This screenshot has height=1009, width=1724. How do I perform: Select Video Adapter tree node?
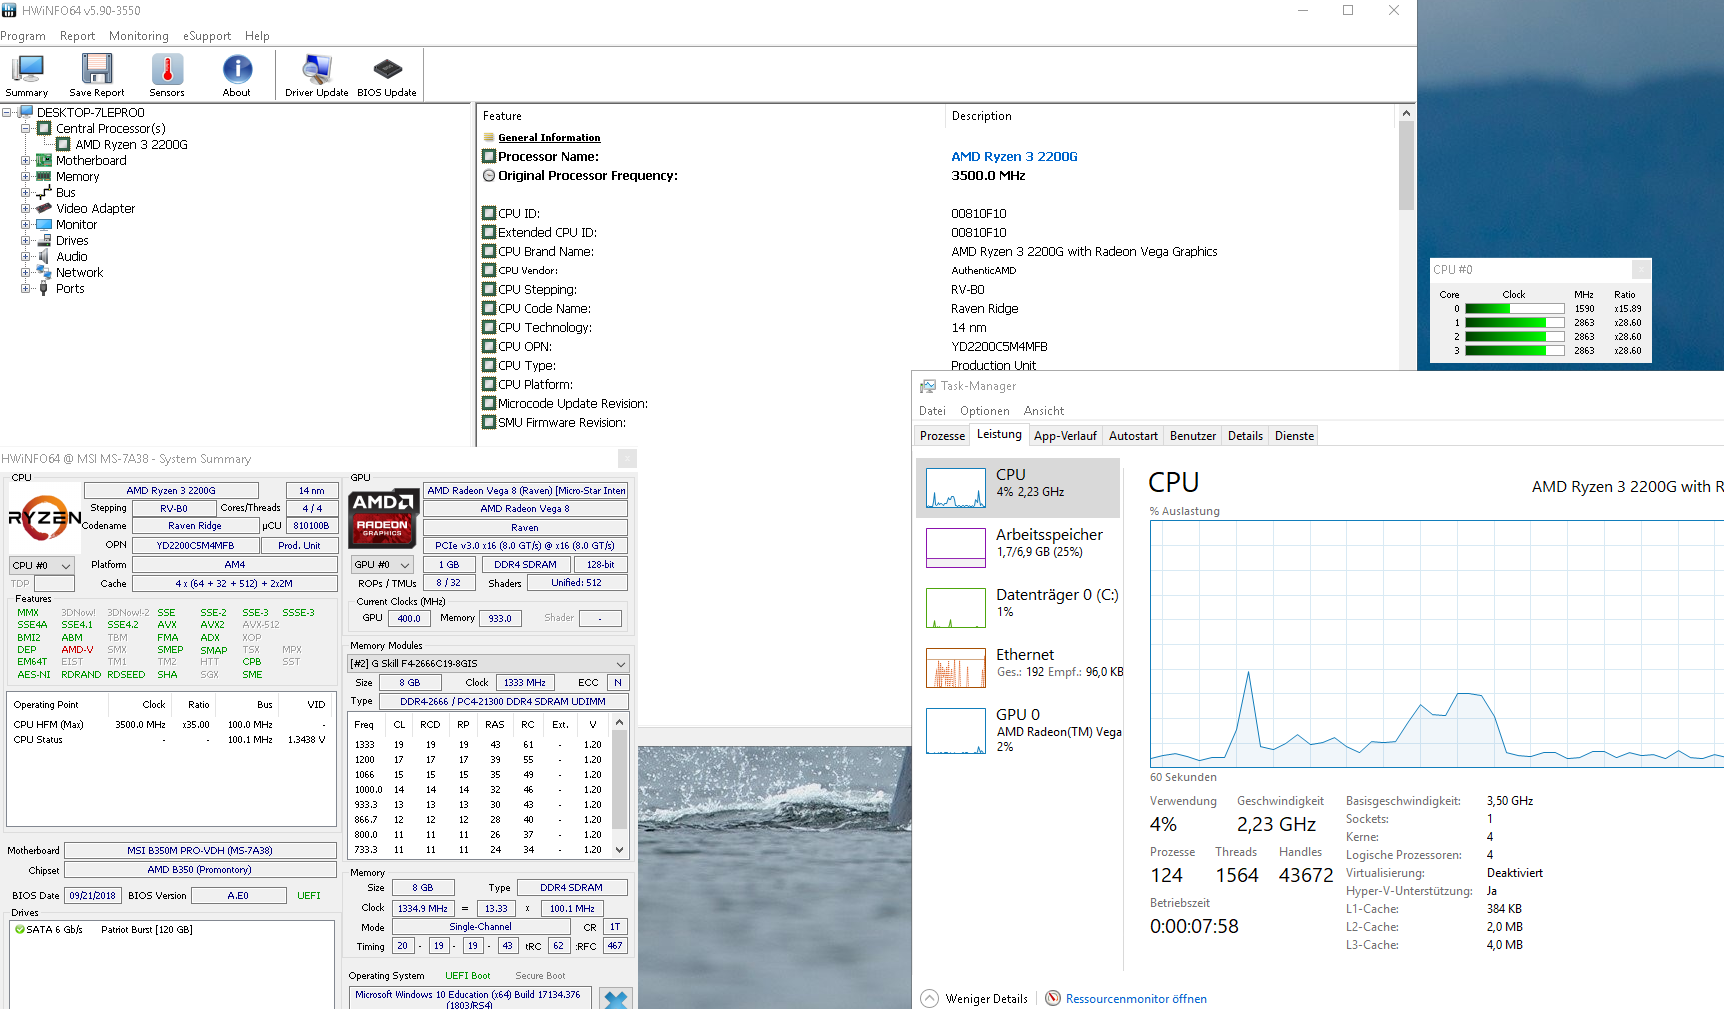(95, 208)
